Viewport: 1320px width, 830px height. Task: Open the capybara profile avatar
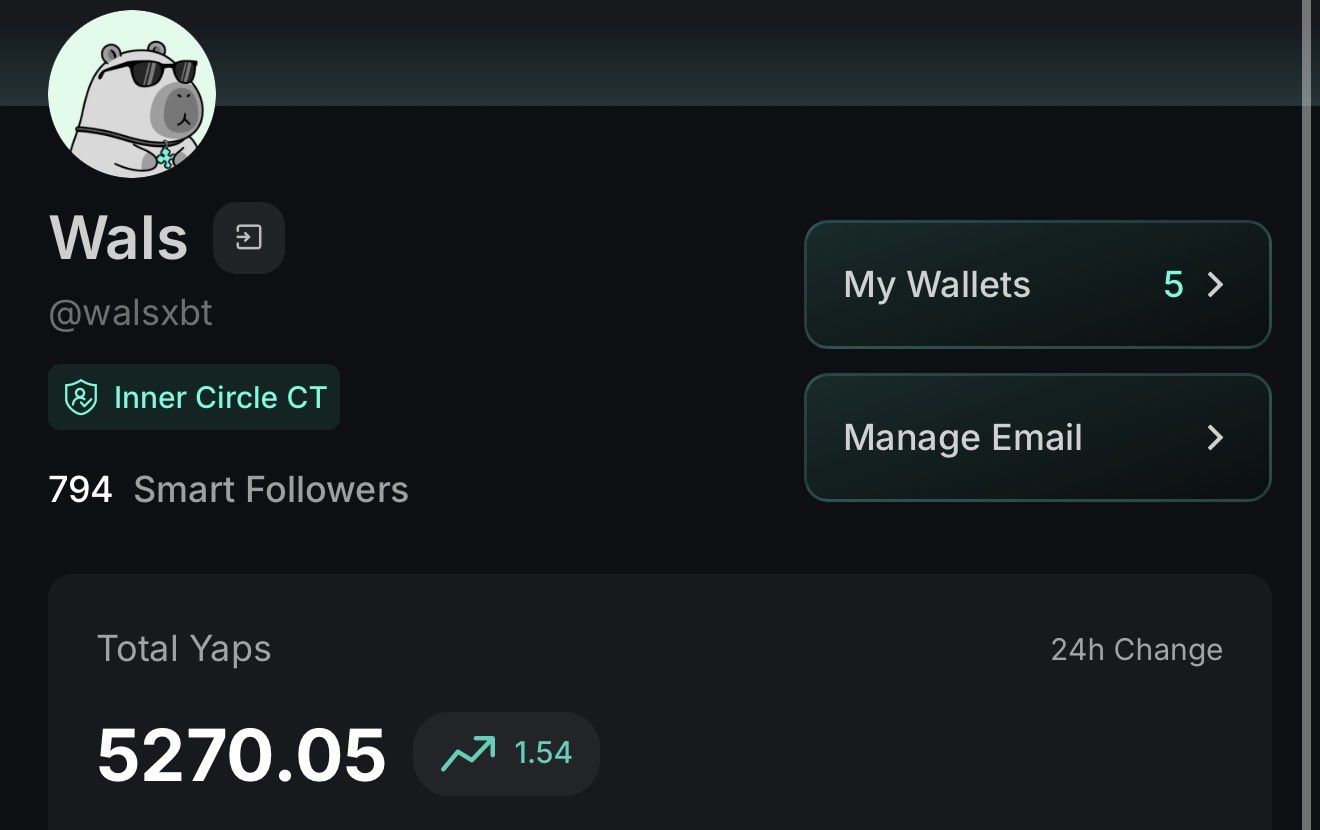(x=132, y=94)
